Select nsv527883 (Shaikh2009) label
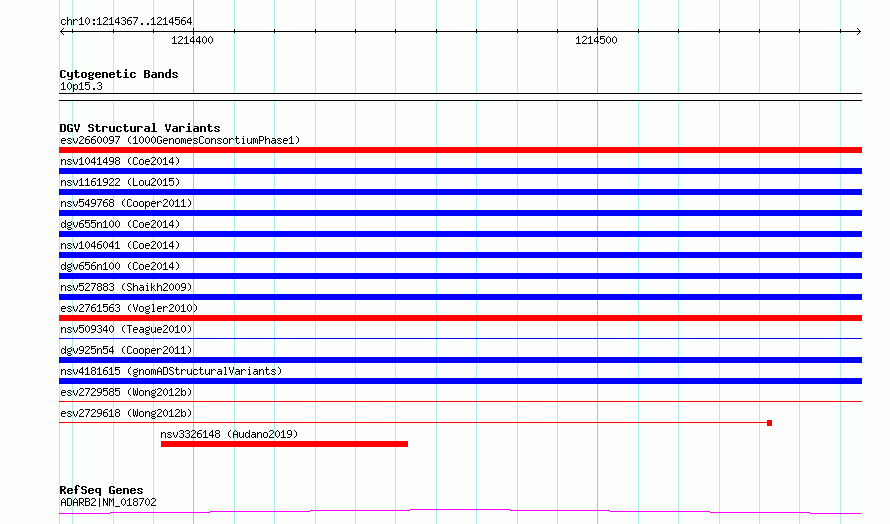Viewport: 890px width, 524px height. 126,287
